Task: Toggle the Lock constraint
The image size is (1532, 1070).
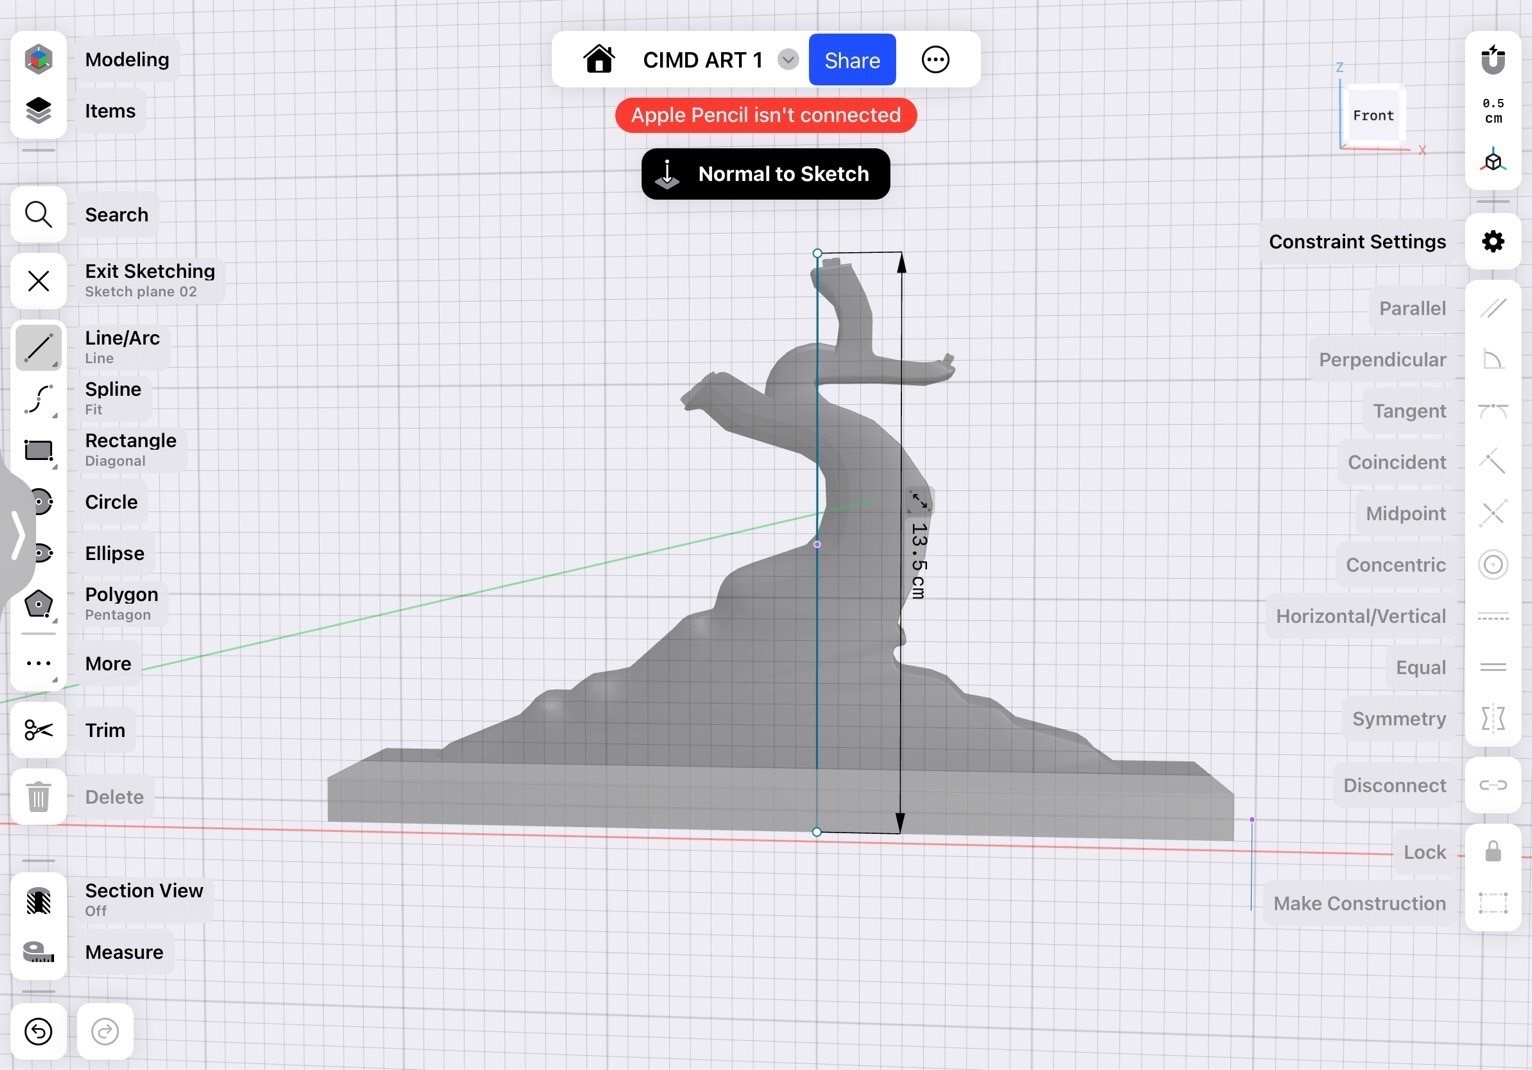Action: point(1493,852)
